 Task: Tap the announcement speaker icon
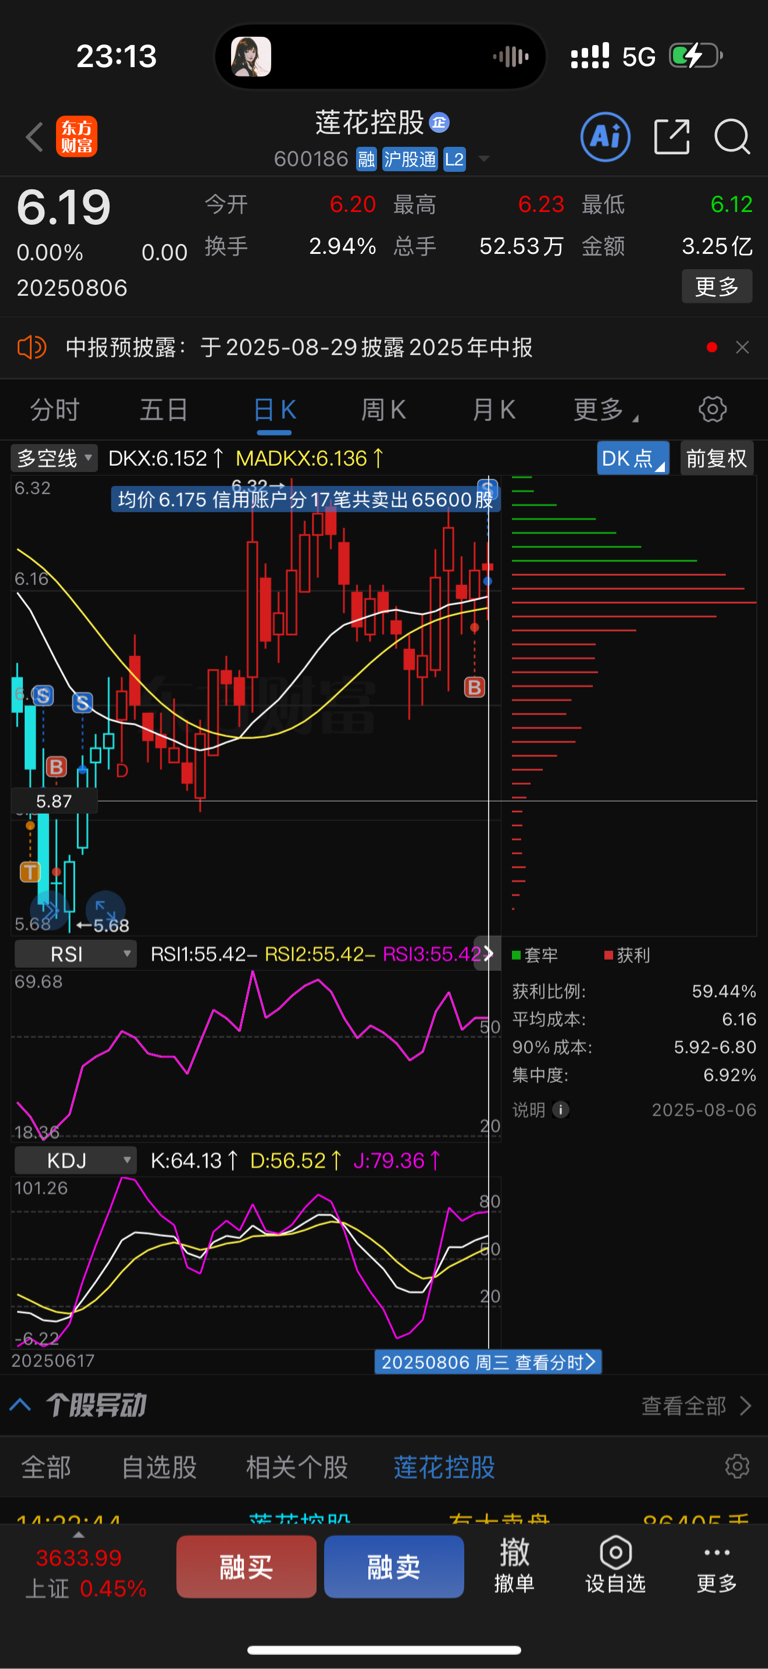[32, 347]
